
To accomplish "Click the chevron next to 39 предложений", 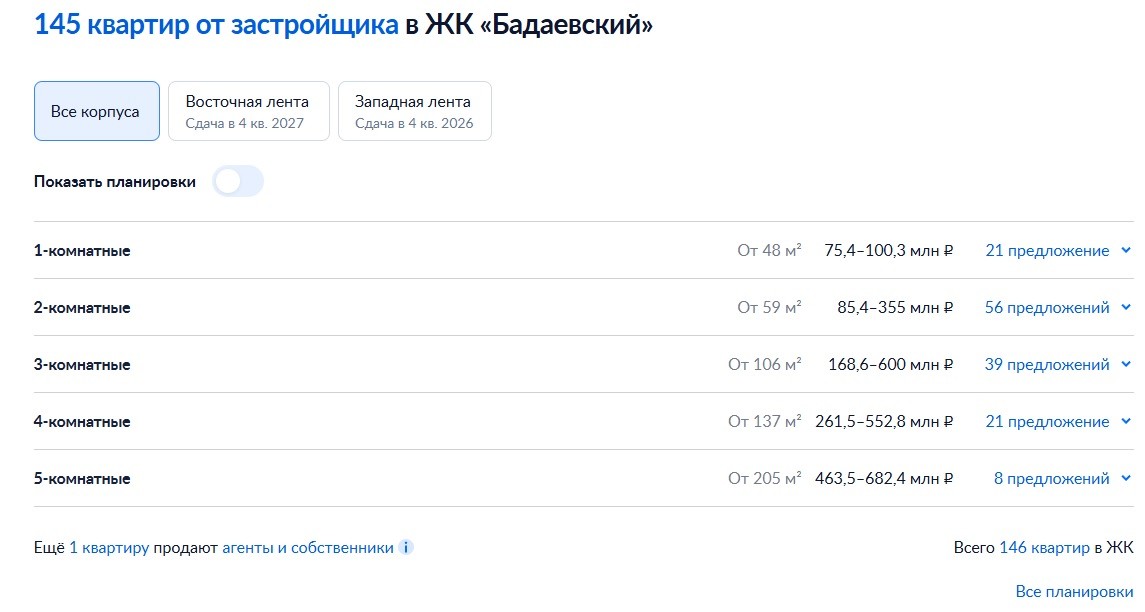I will tap(1126, 364).
